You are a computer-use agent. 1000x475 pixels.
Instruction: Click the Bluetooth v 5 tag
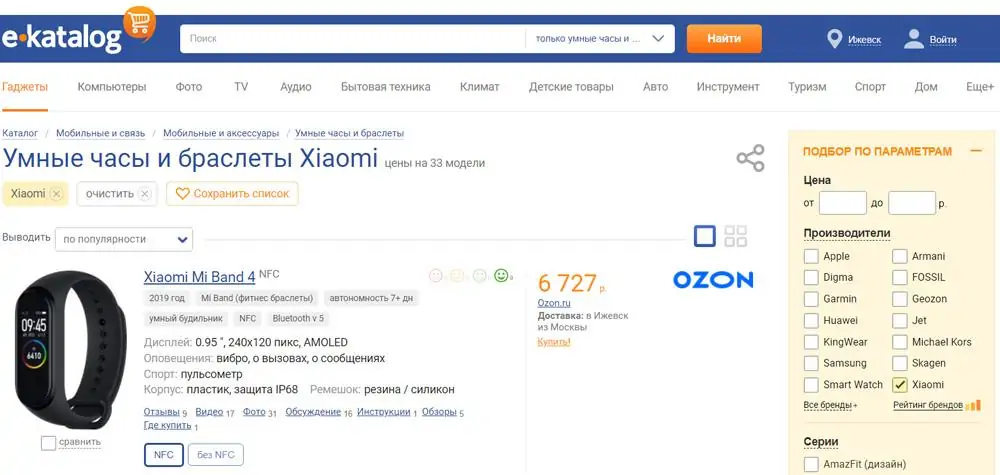[298, 318]
